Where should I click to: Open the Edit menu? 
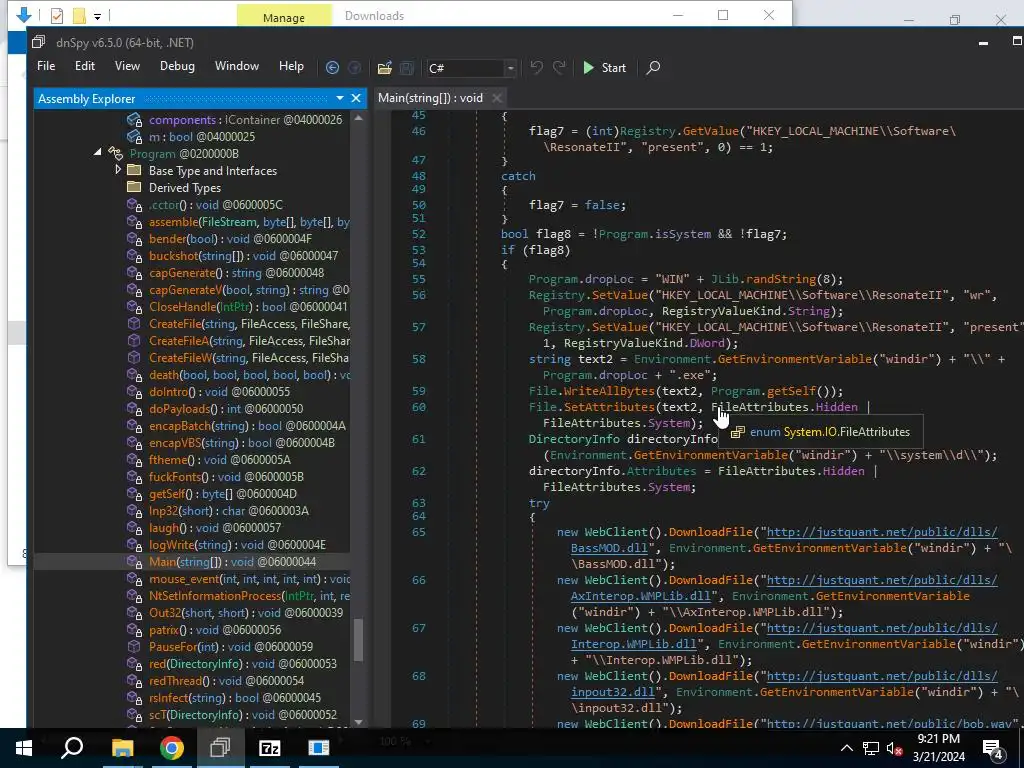pyautogui.click(x=84, y=66)
